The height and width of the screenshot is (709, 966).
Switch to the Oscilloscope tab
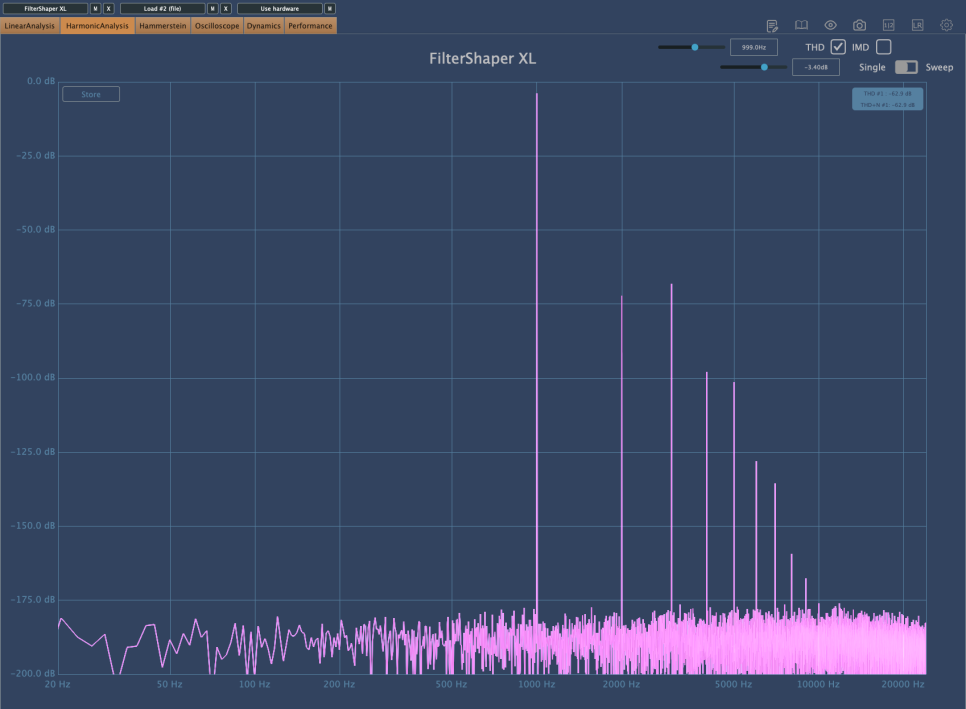(x=217, y=26)
